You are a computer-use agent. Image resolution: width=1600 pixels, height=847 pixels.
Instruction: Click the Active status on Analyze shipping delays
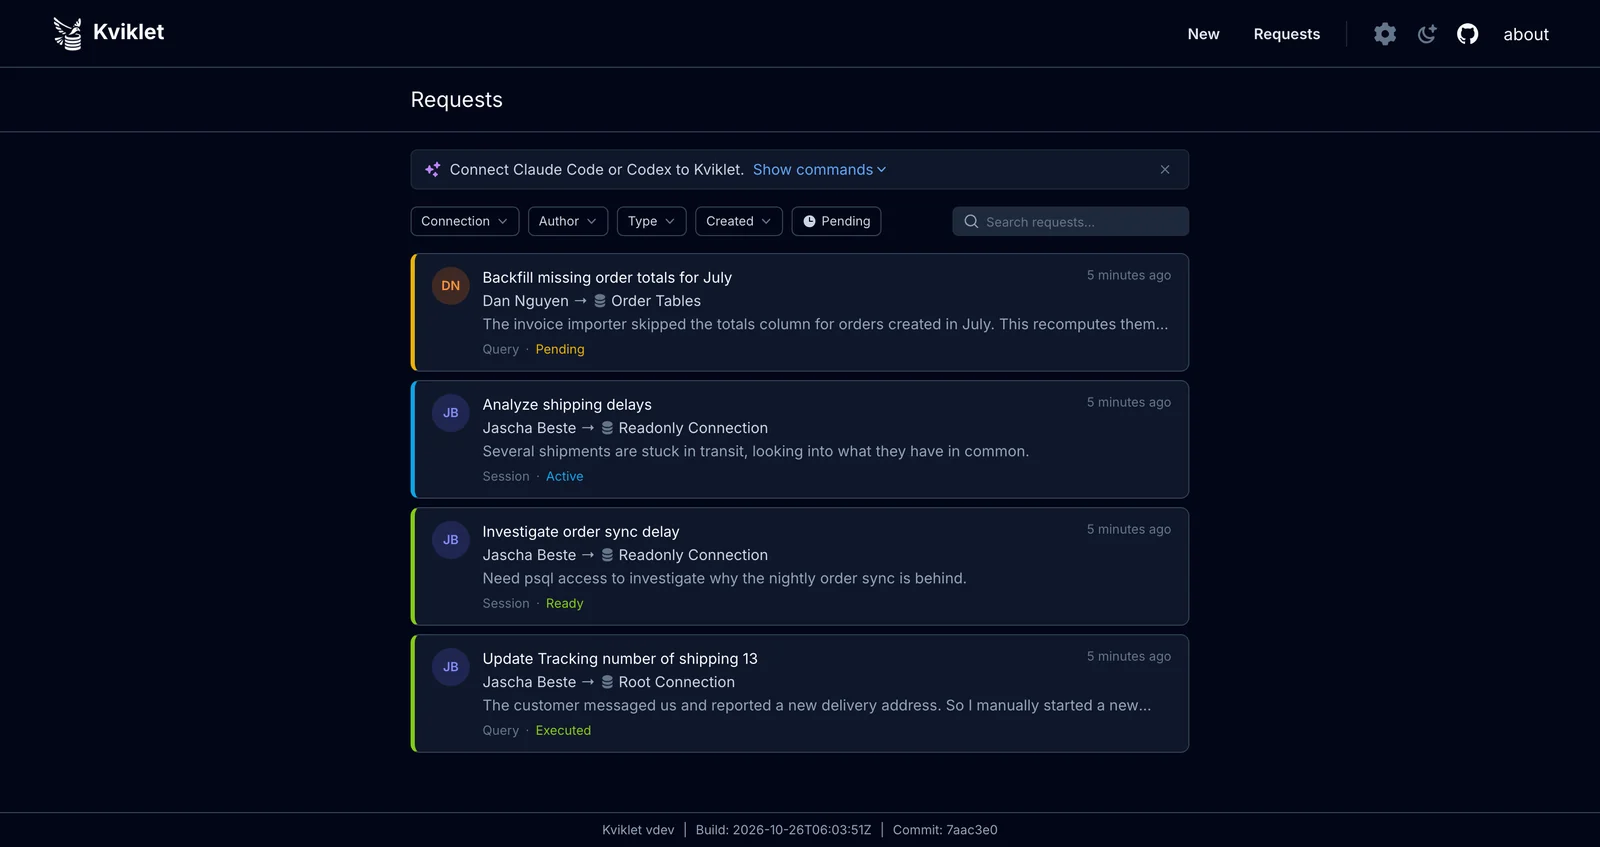click(x=564, y=476)
